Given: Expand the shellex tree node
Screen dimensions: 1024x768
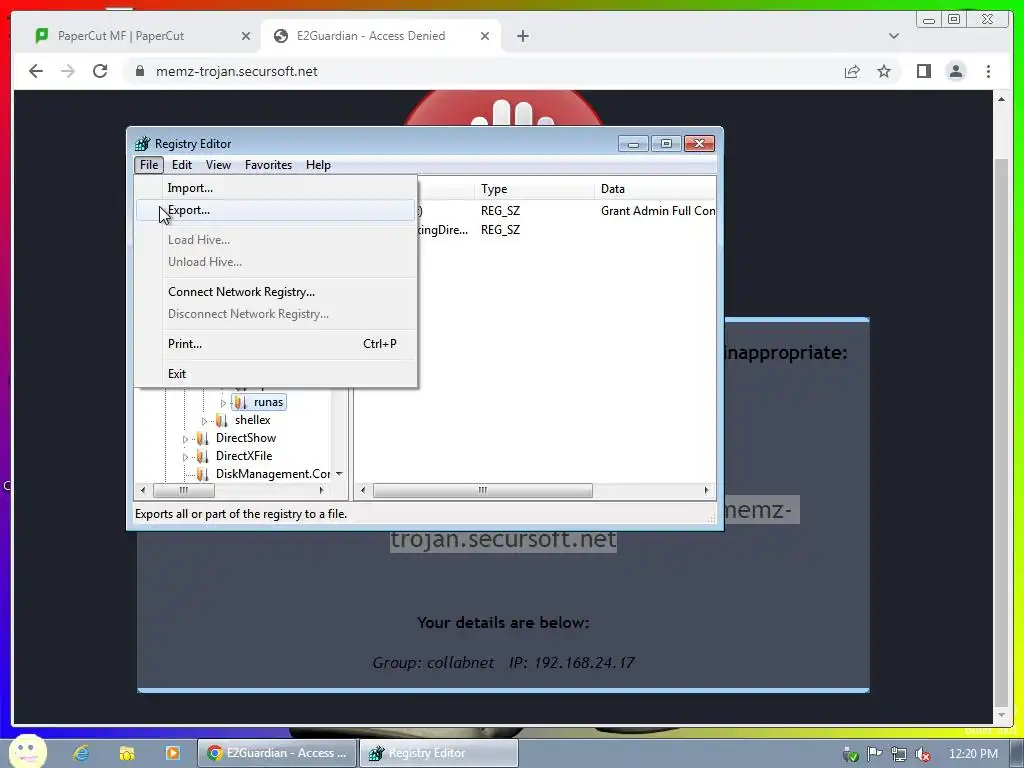Looking at the screenshot, I should [204, 421].
